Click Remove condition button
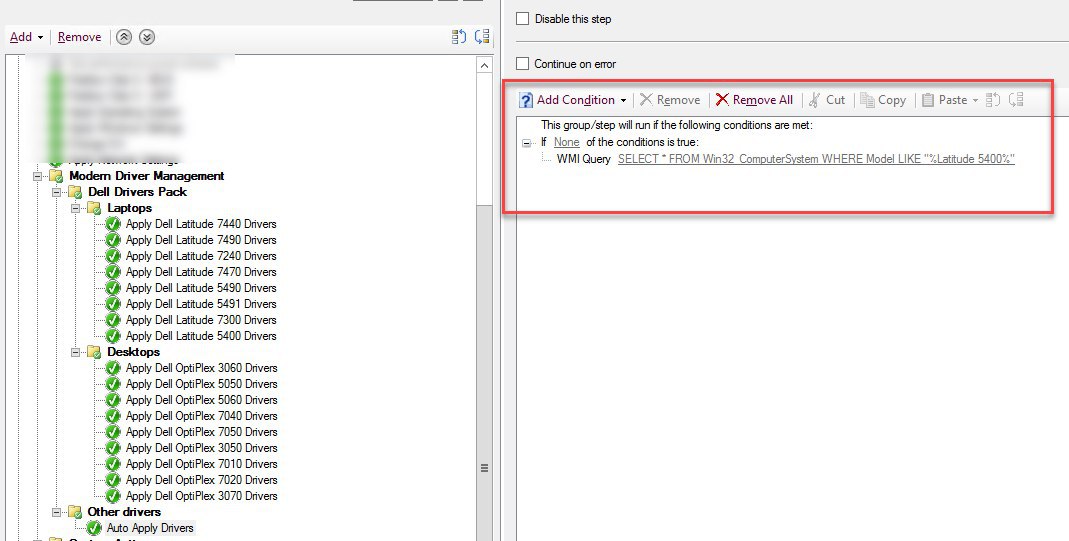The image size is (1069, 541). click(669, 100)
